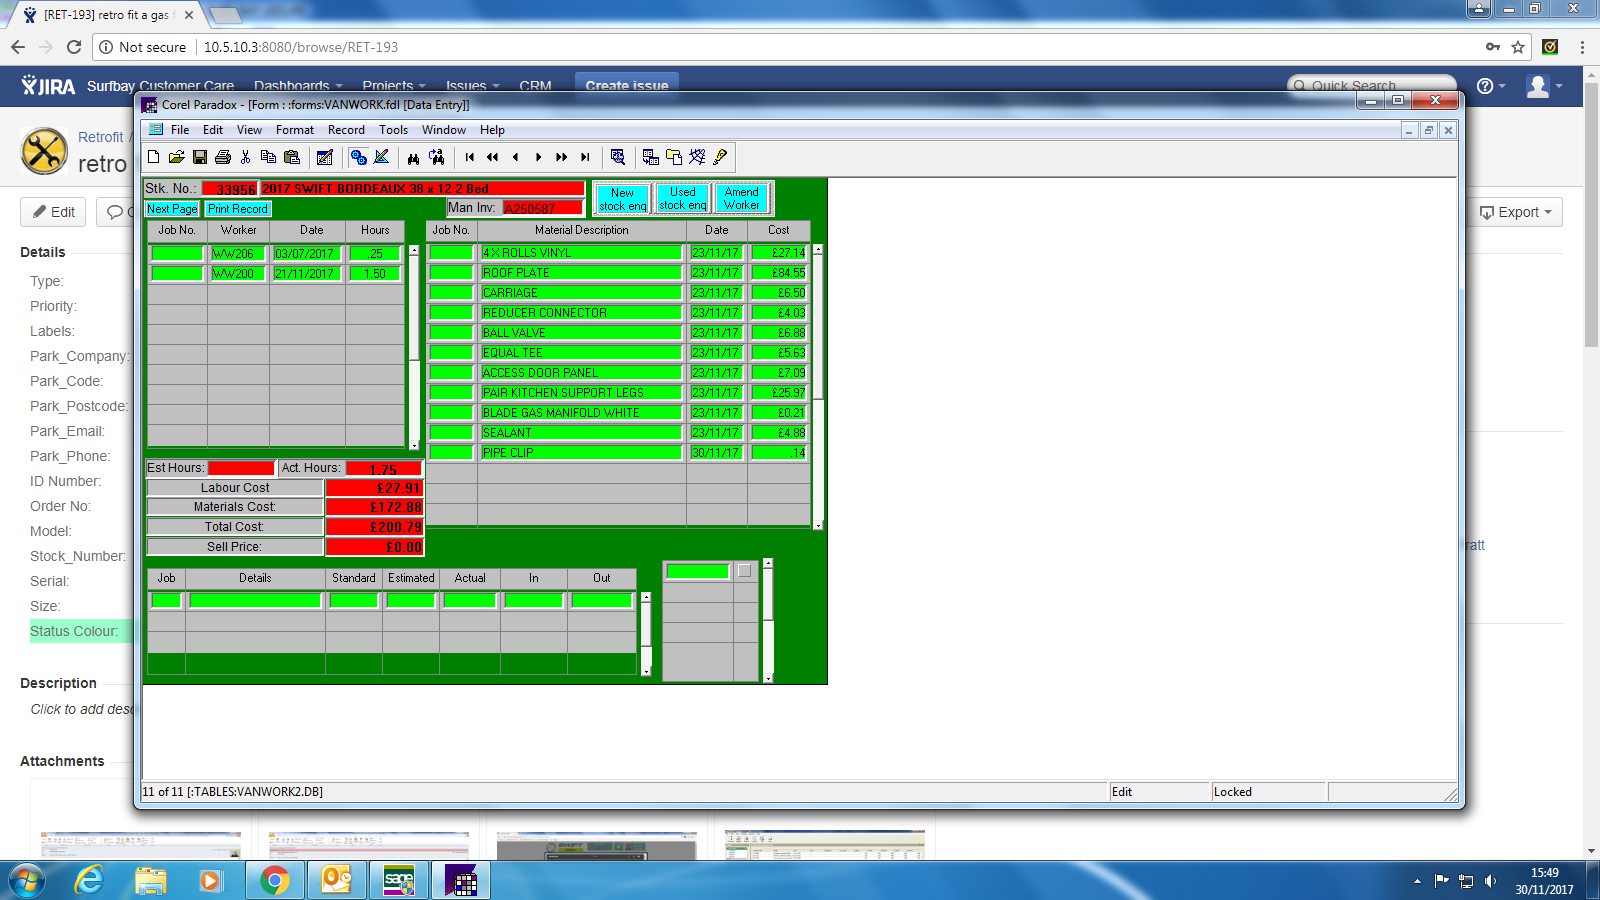Click the Paste clipboard icon
This screenshot has width=1600, height=900.
click(x=292, y=157)
